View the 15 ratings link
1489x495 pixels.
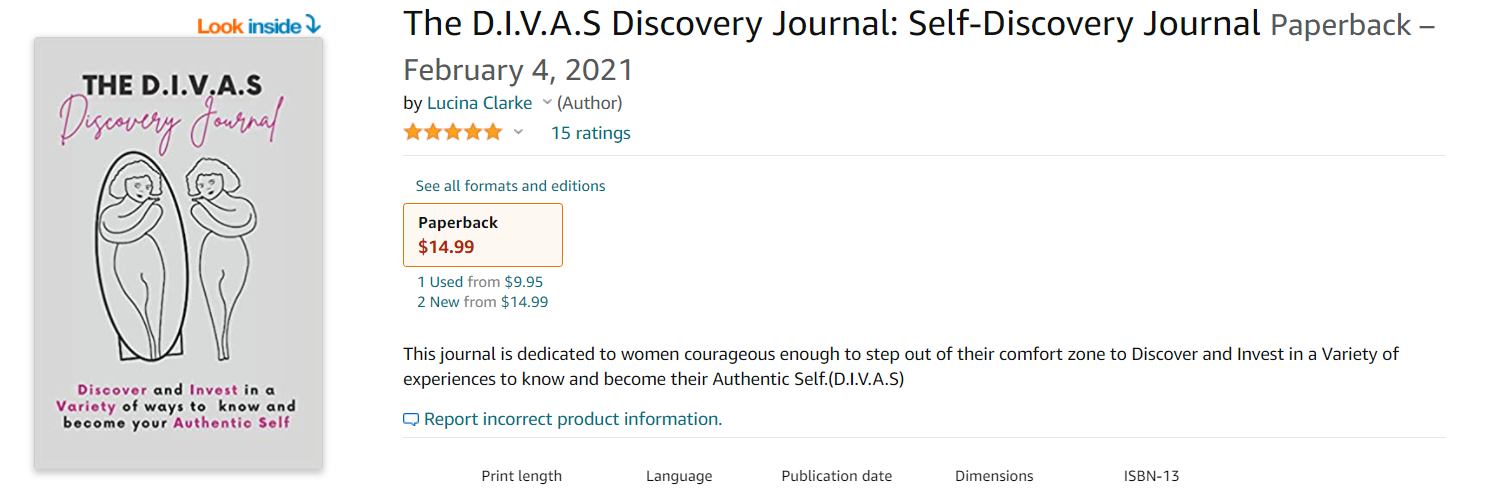[x=590, y=133]
